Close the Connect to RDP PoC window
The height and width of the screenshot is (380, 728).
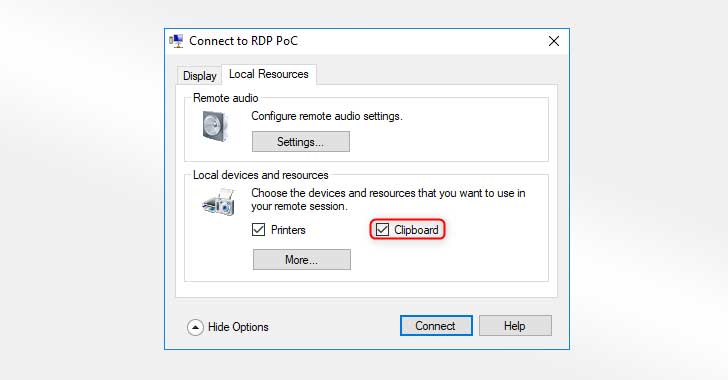pyautogui.click(x=553, y=41)
